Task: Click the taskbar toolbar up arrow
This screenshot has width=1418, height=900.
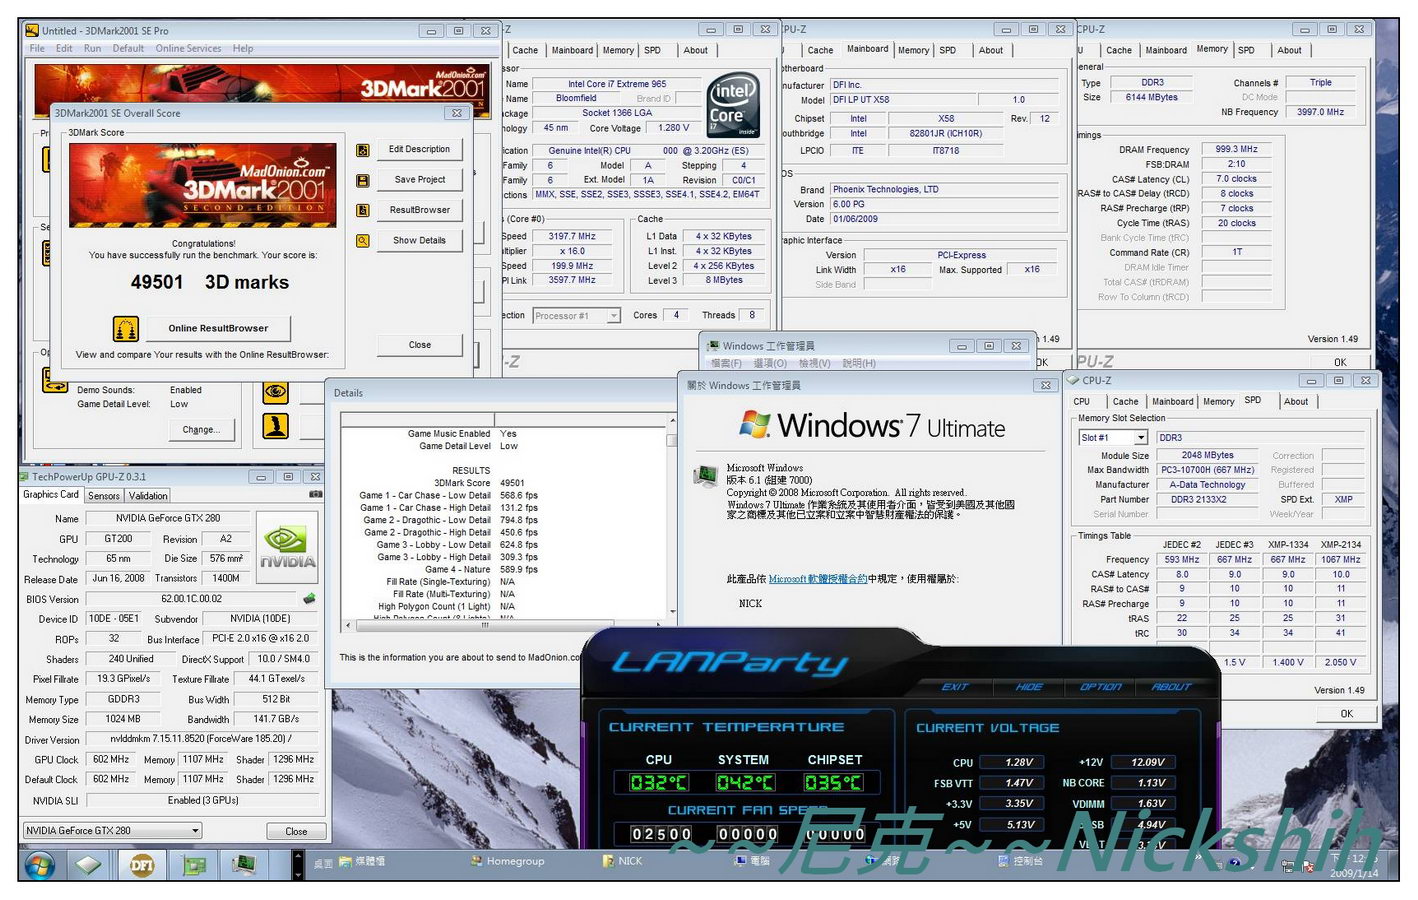Action: pyautogui.click(x=297, y=857)
